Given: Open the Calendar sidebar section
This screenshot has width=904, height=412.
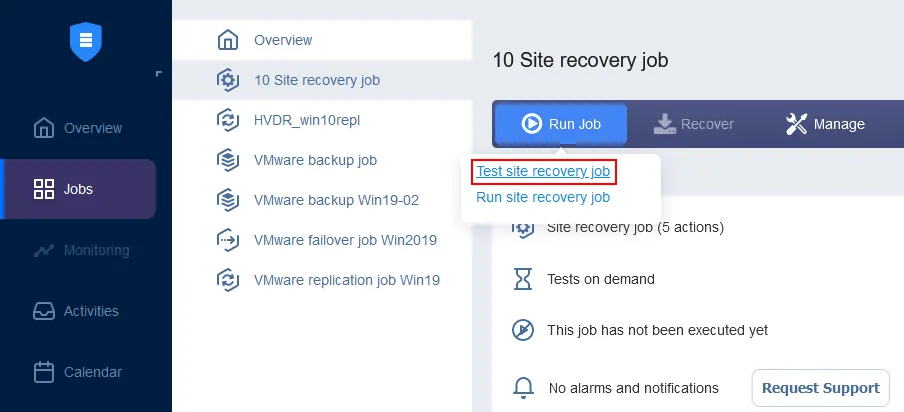Looking at the screenshot, I should pos(78,372).
